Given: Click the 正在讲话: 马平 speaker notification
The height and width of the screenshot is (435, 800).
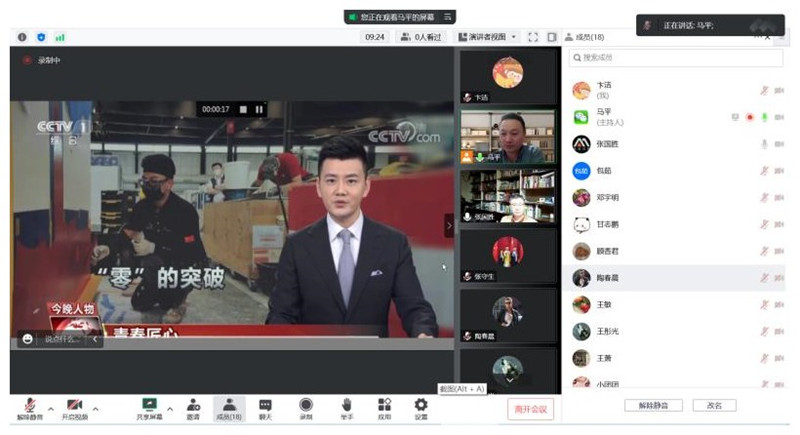Looking at the screenshot, I should coord(710,25).
